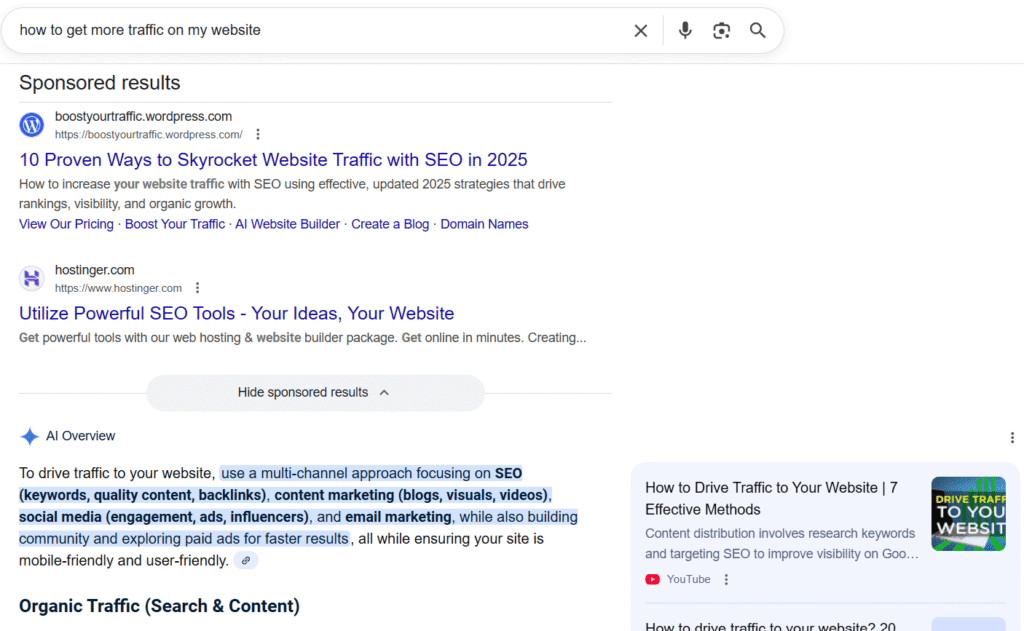This screenshot has width=1024, height=631.
Task: Click the View Our Pricing sitelink
Action: [66, 224]
